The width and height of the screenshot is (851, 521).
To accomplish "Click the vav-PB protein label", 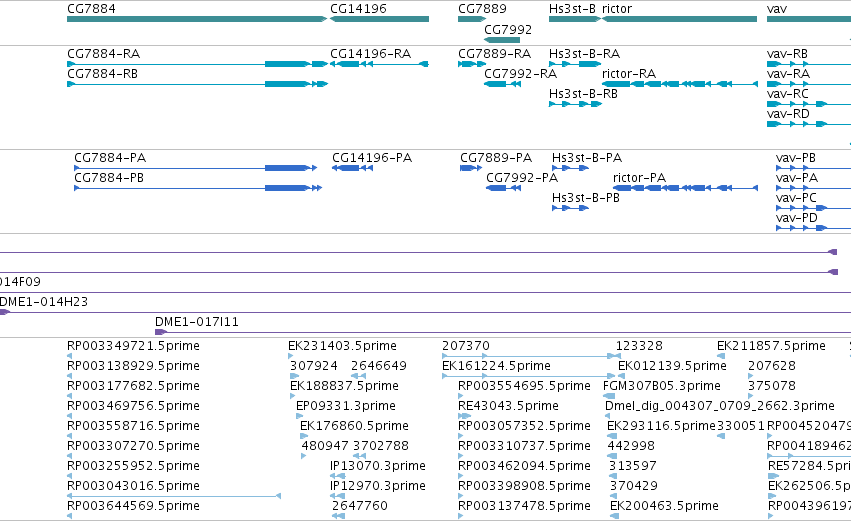I will click(x=796, y=158).
